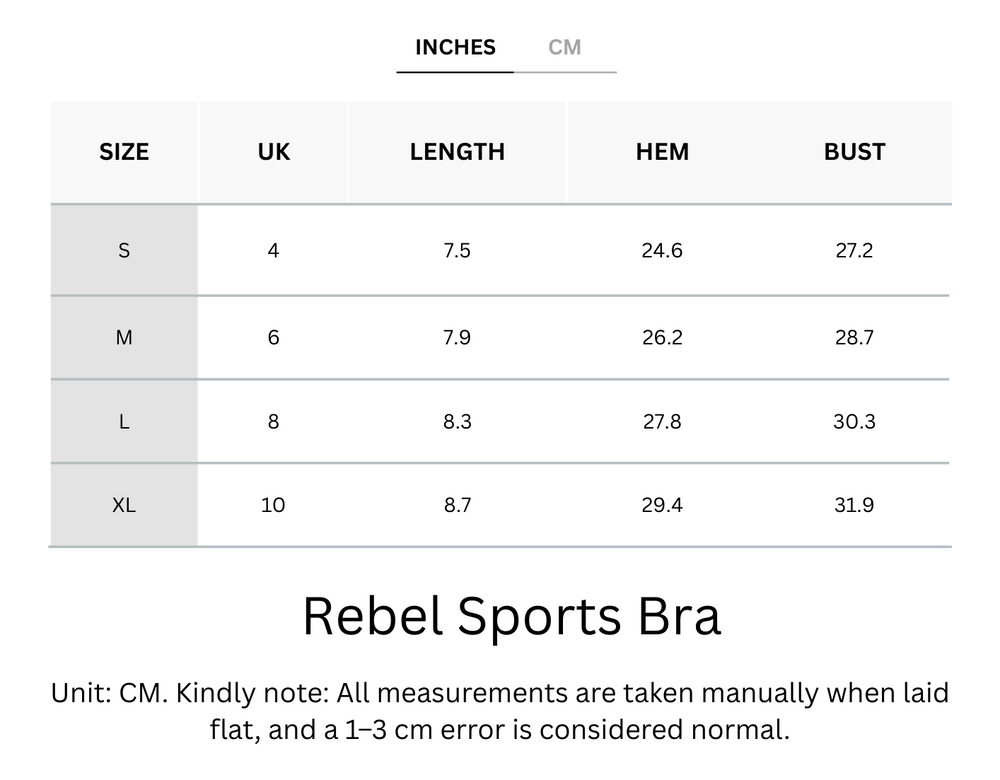Click the 31.9 bust value for XL

point(855,505)
